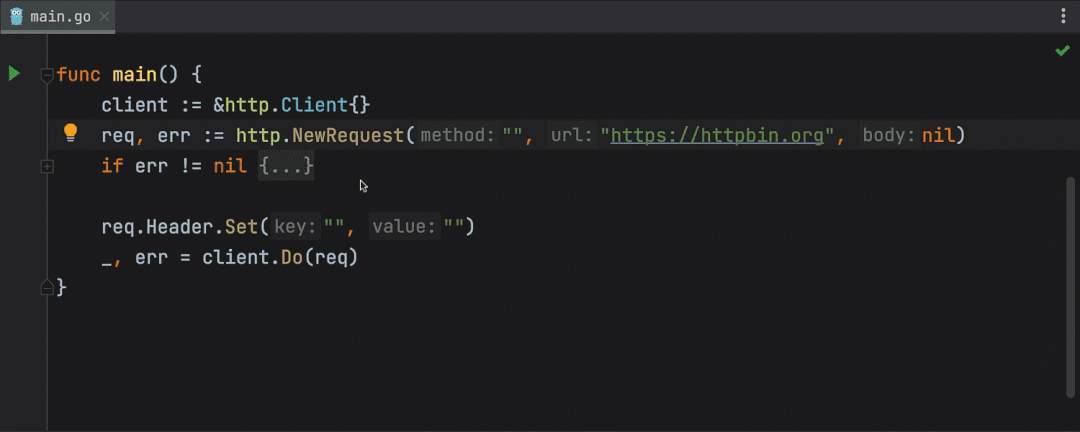The width and height of the screenshot is (1080, 432).
Task: Close the main.go tab
Action: (104, 17)
